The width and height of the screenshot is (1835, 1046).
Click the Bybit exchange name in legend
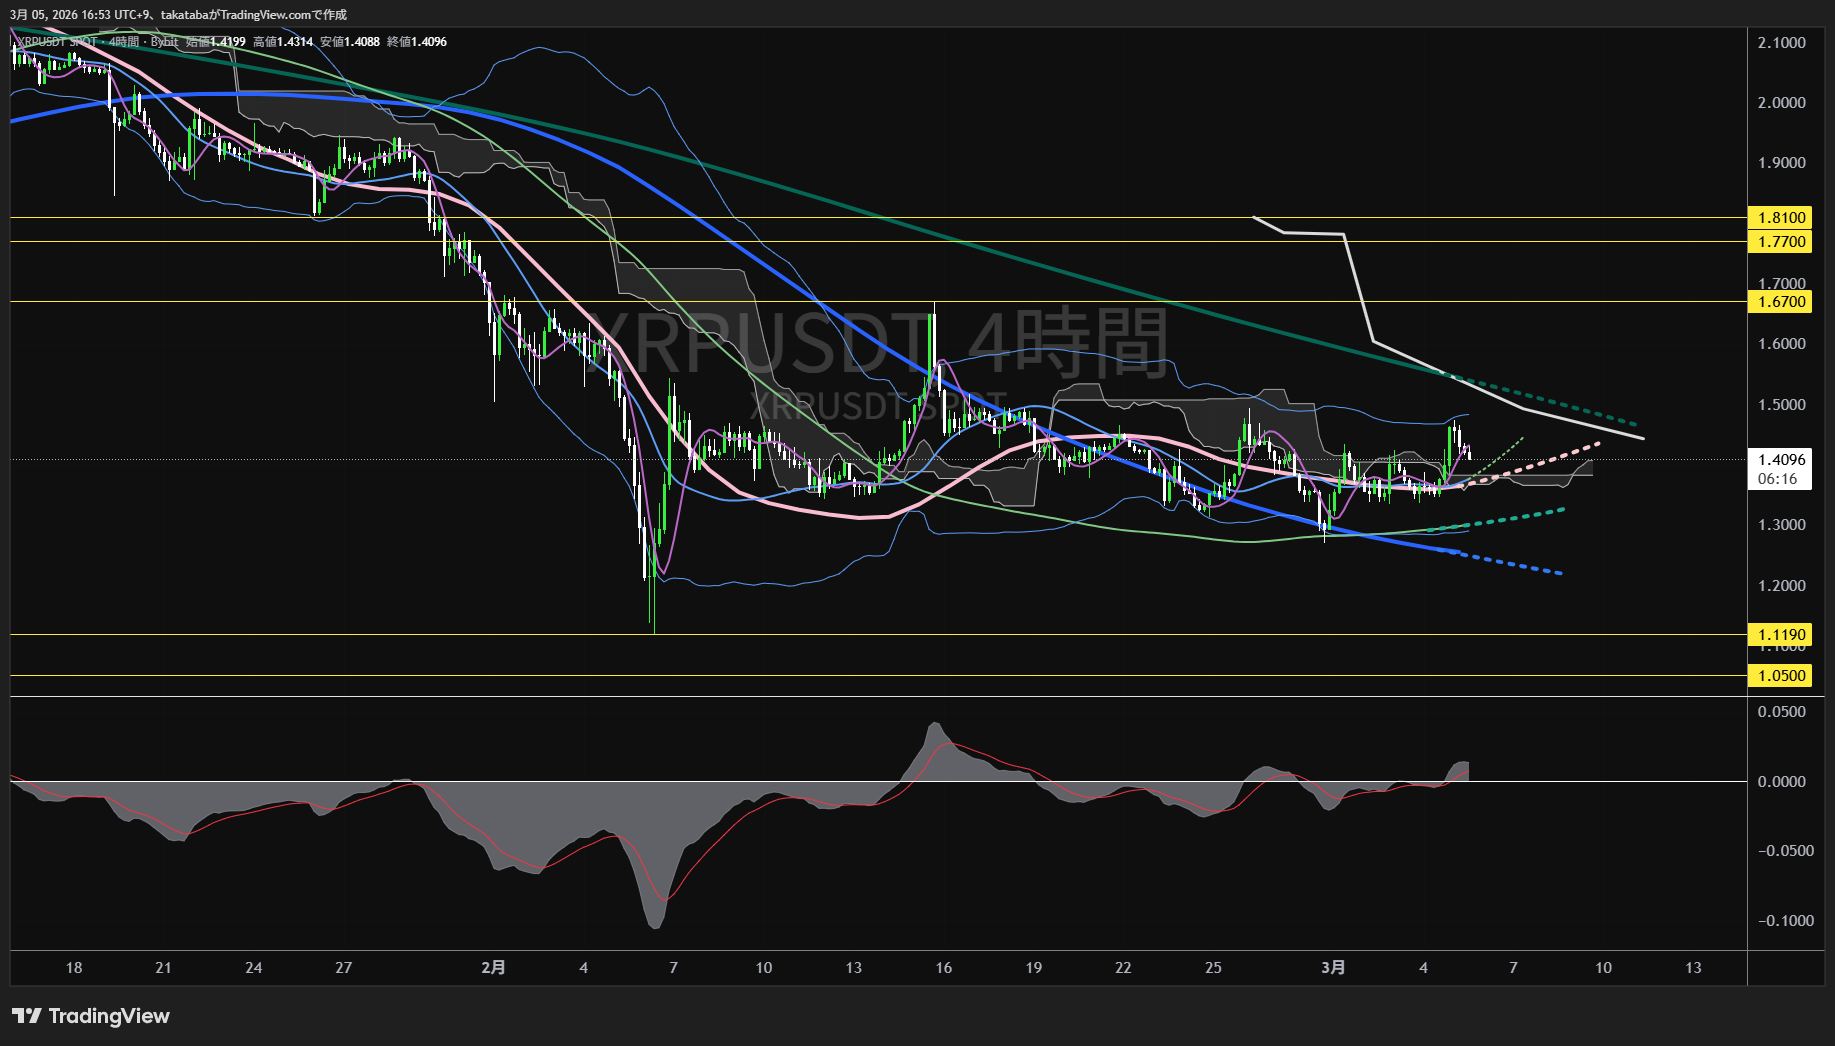tap(164, 42)
